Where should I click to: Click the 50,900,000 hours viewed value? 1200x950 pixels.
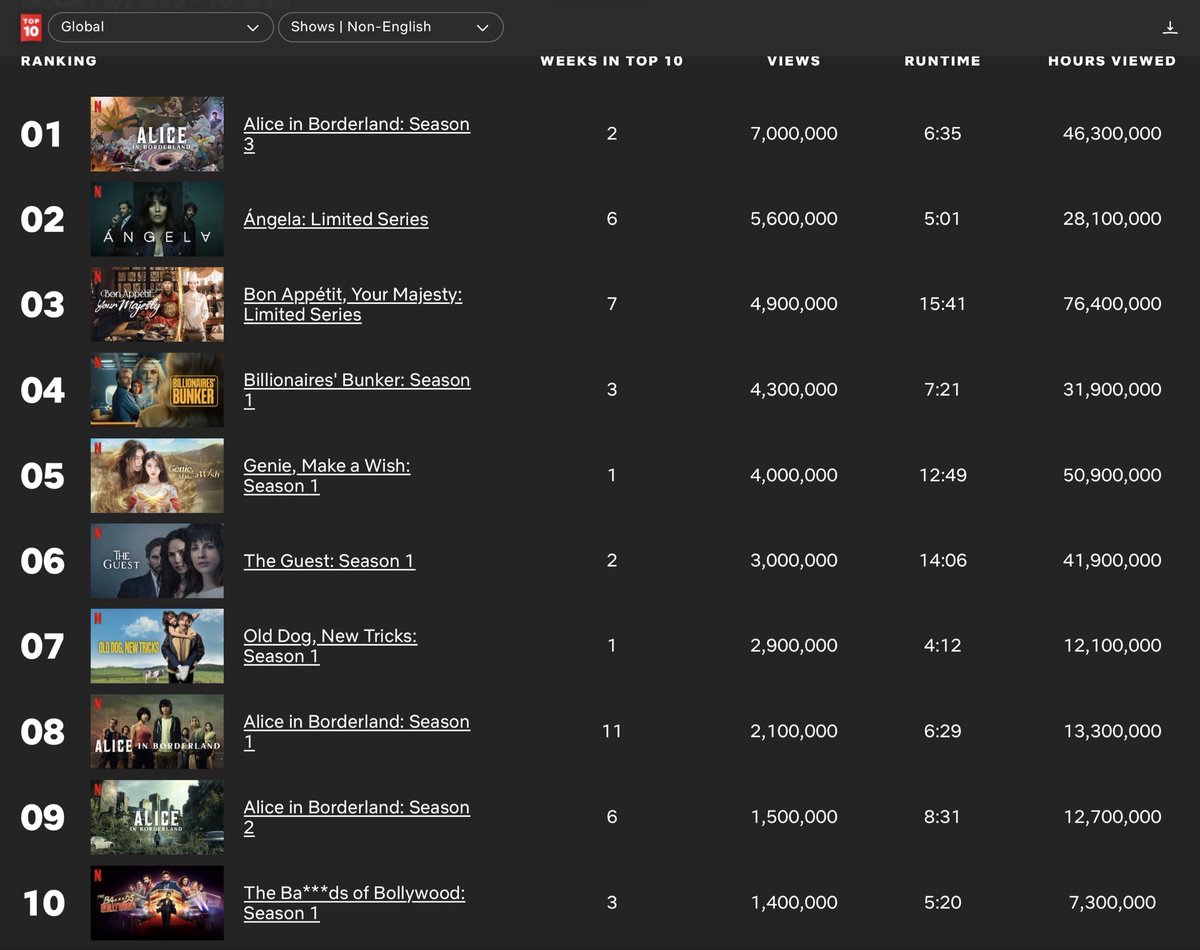1112,475
